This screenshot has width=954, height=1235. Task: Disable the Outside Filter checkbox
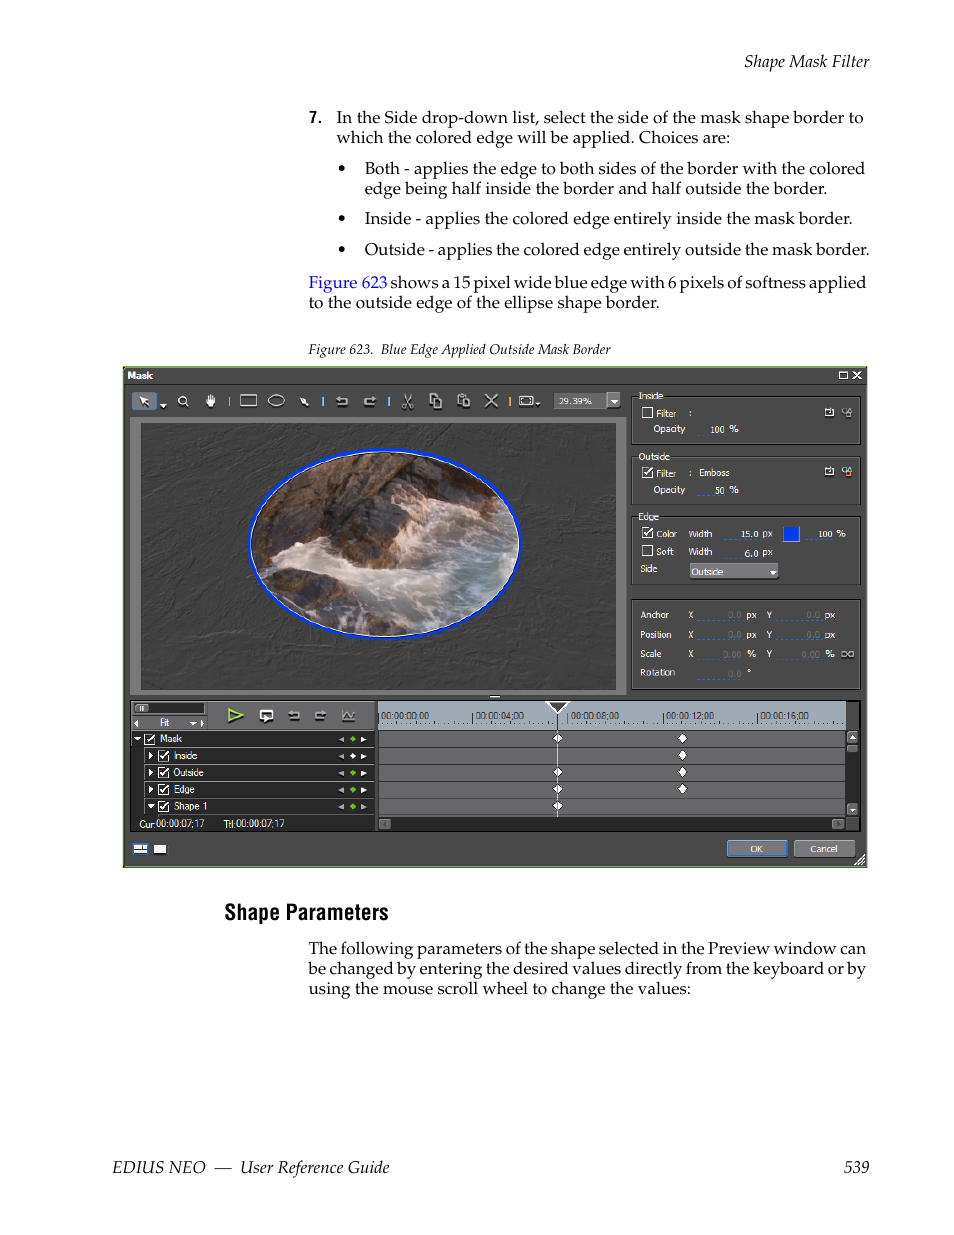coord(647,473)
